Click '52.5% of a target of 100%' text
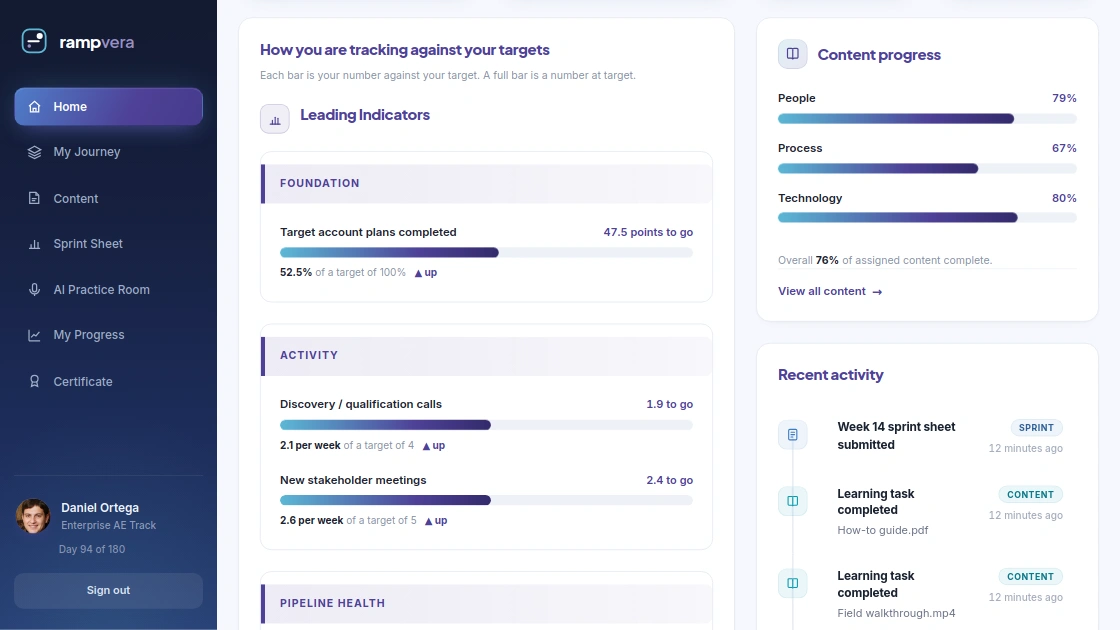The width and height of the screenshot is (1120, 630). (343, 272)
